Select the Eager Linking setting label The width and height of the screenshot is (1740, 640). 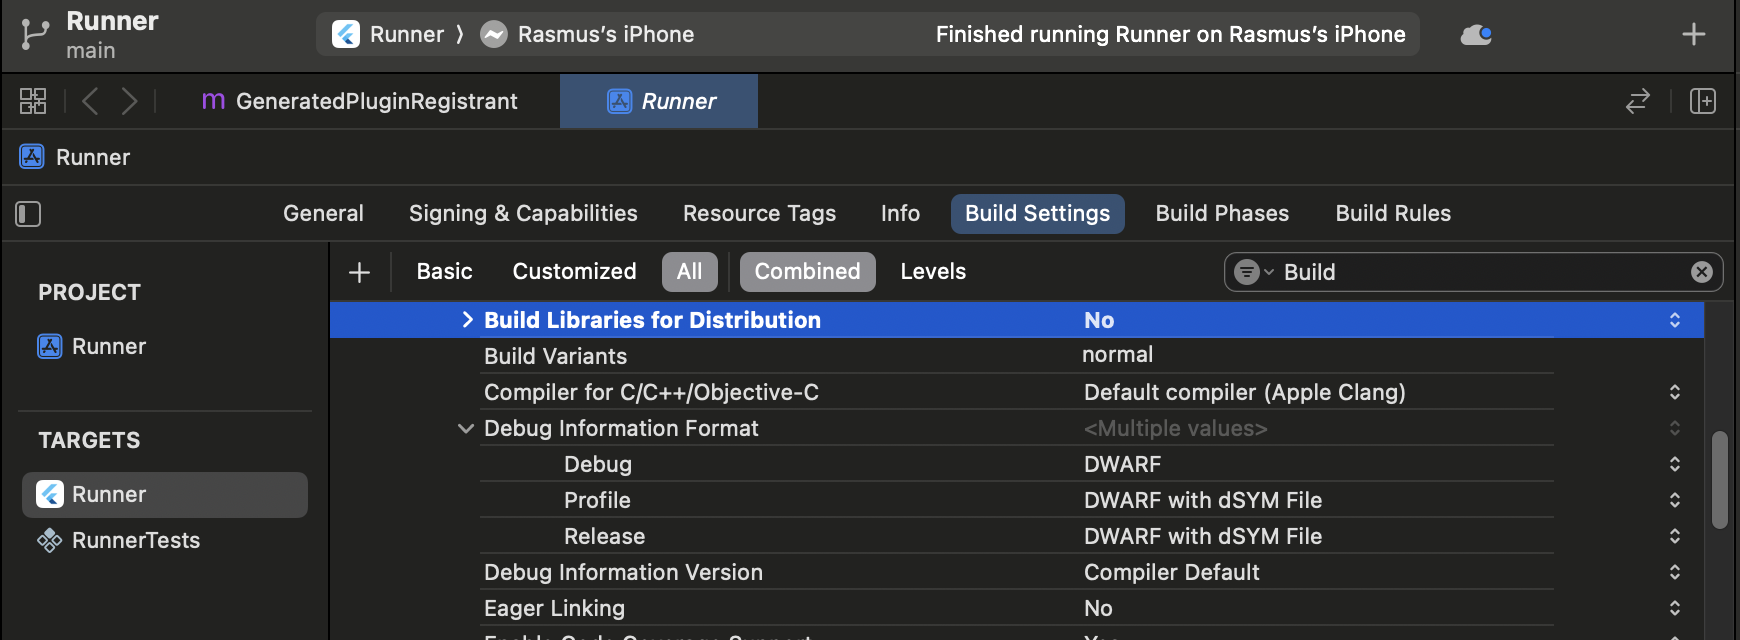click(x=554, y=608)
